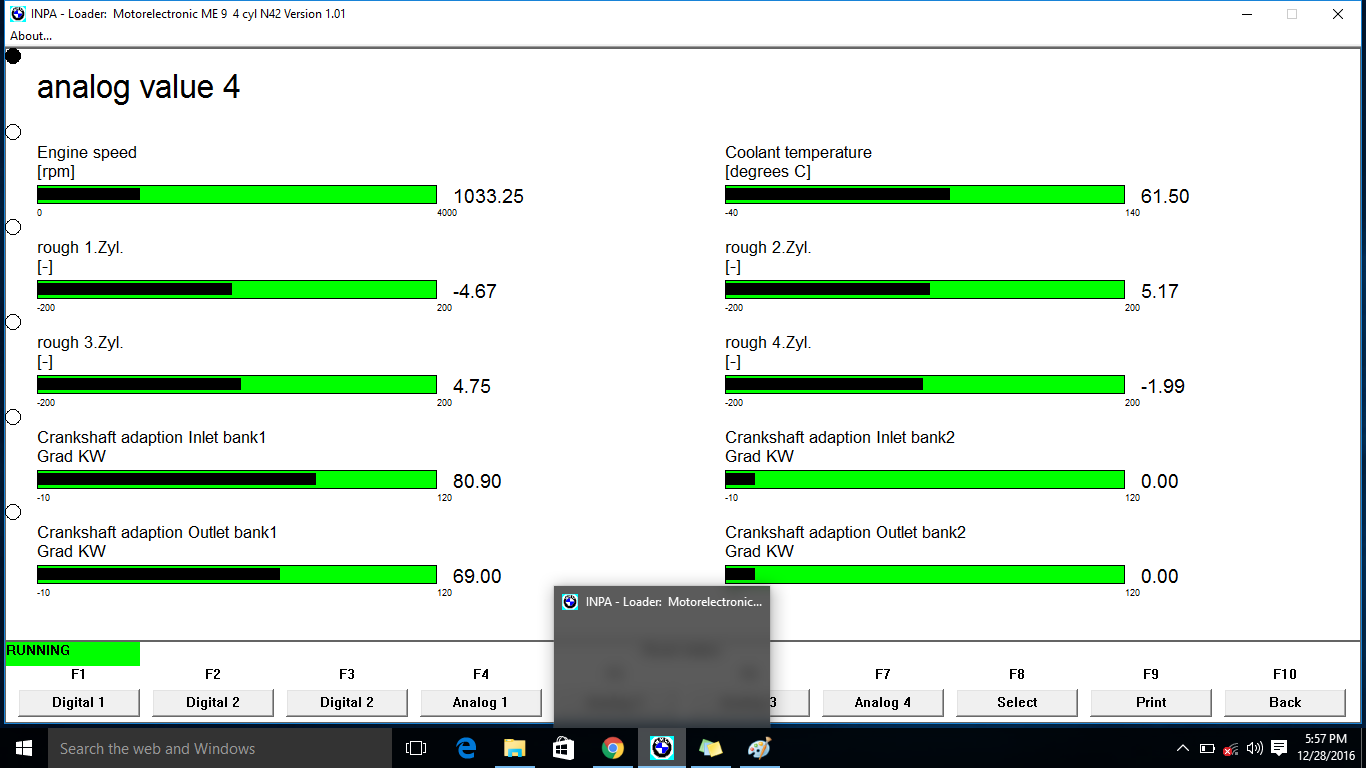Check the battery status tray icon
This screenshot has height=768, width=1366.
click(1207, 748)
